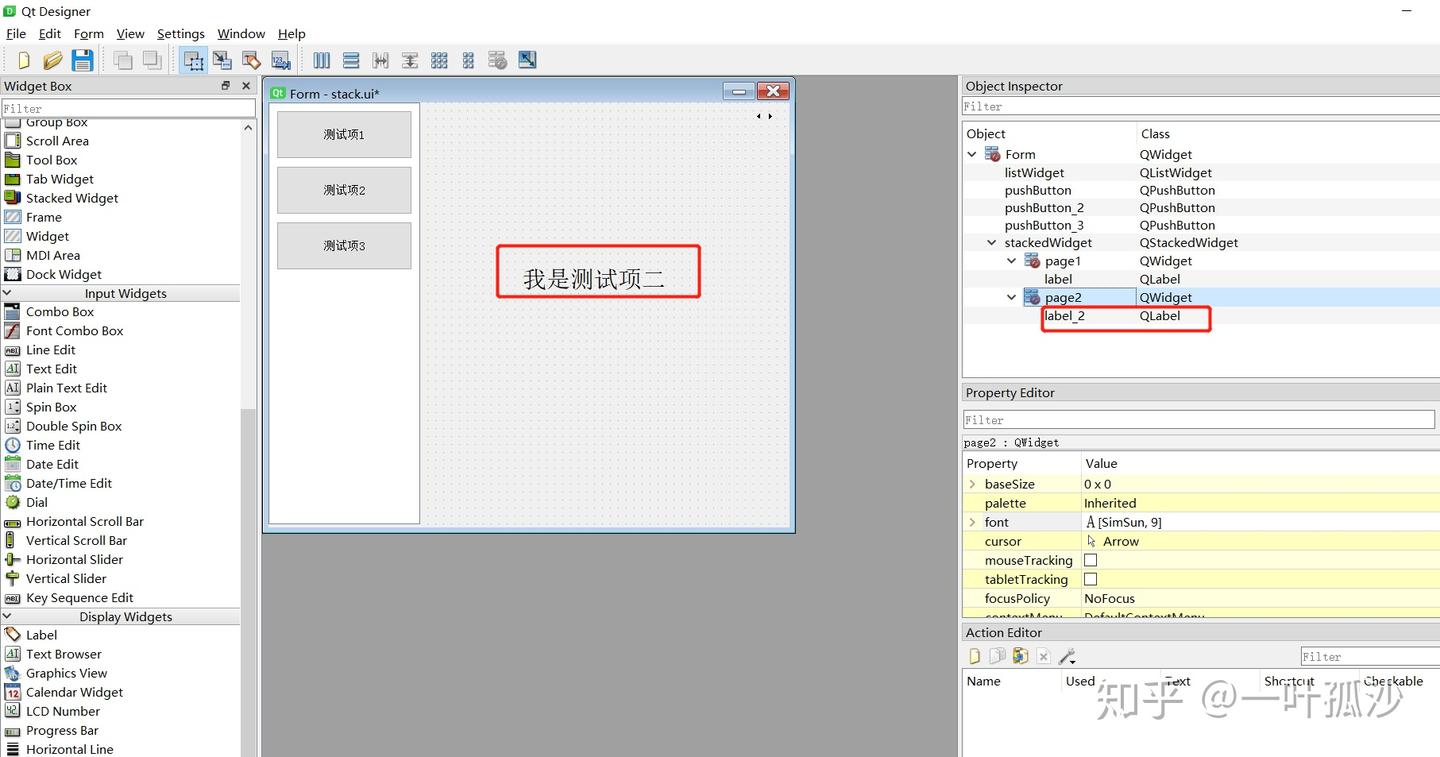This screenshot has height=757, width=1440.
Task: Switch to Edit Tab Order mode
Action: (281, 60)
